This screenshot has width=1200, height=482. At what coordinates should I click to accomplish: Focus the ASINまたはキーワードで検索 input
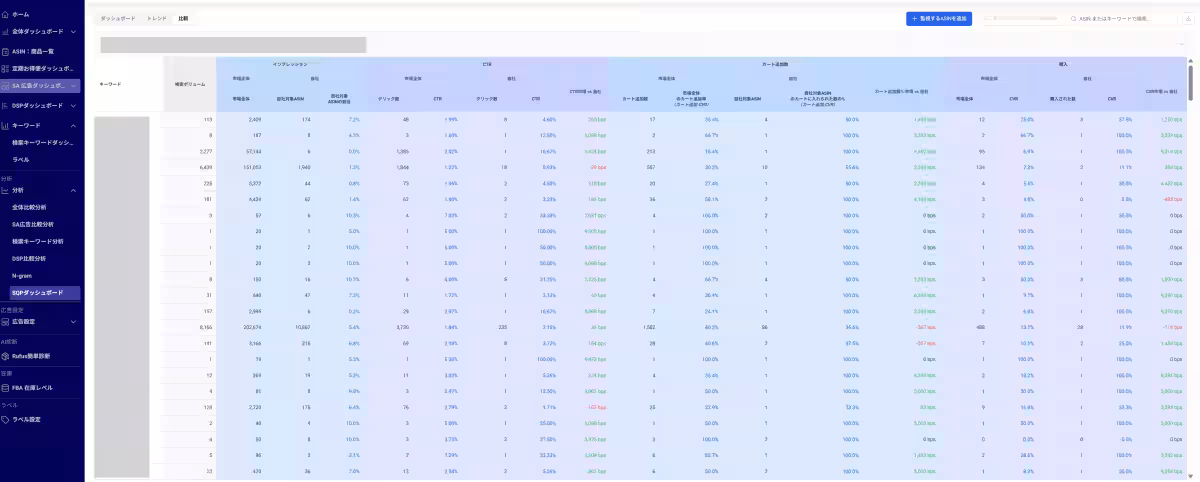(x=1126, y=18)
